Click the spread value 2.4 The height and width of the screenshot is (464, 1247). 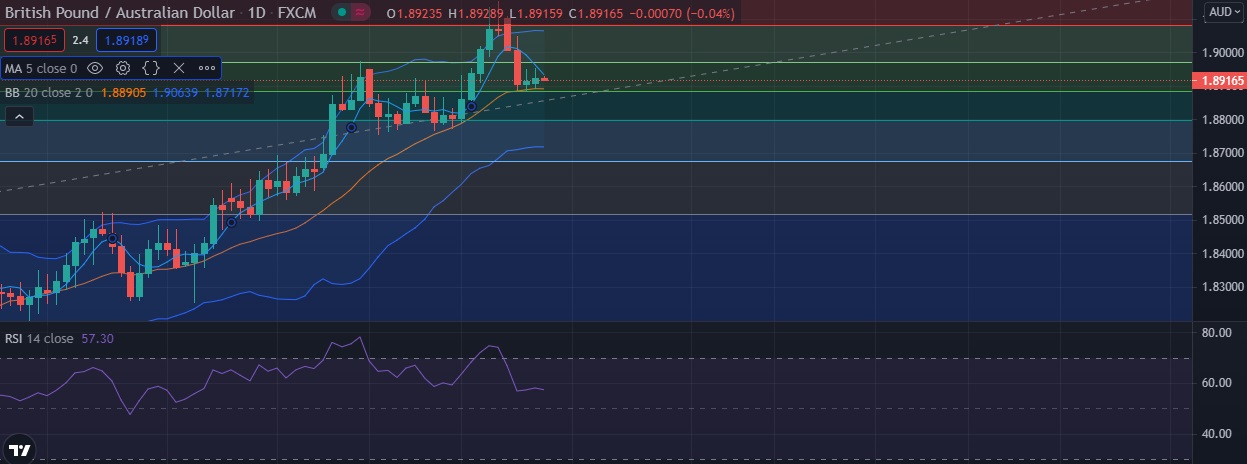pos(81,41)
